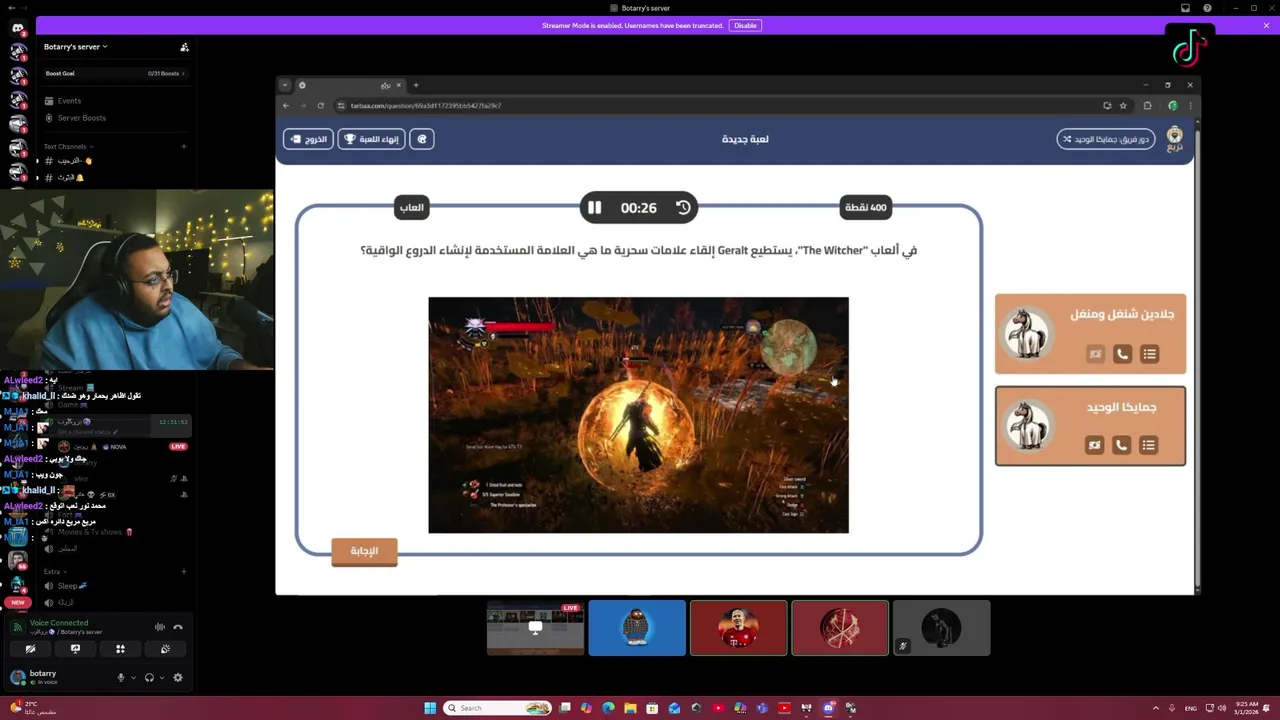Click the botarry user avatar
1280x720 pixels.
(x=17, y=677)
